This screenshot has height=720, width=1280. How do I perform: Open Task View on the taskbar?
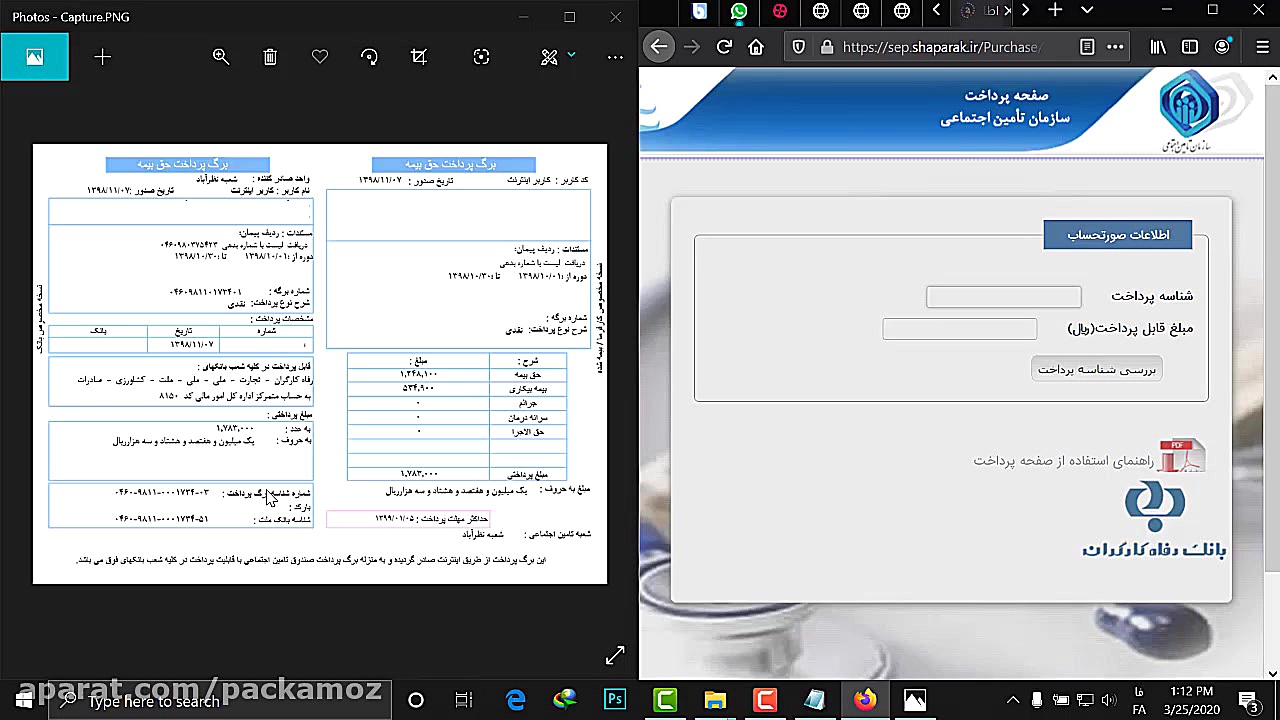coord(464,700)
